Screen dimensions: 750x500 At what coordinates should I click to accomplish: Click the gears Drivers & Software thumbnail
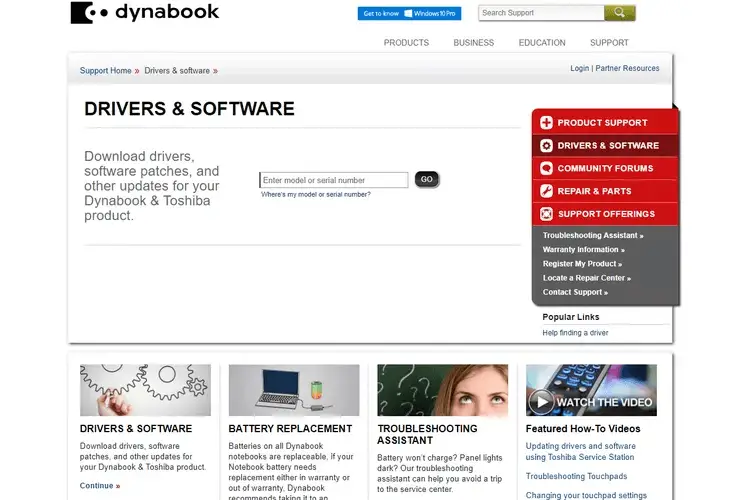click(x=145, y=390)
